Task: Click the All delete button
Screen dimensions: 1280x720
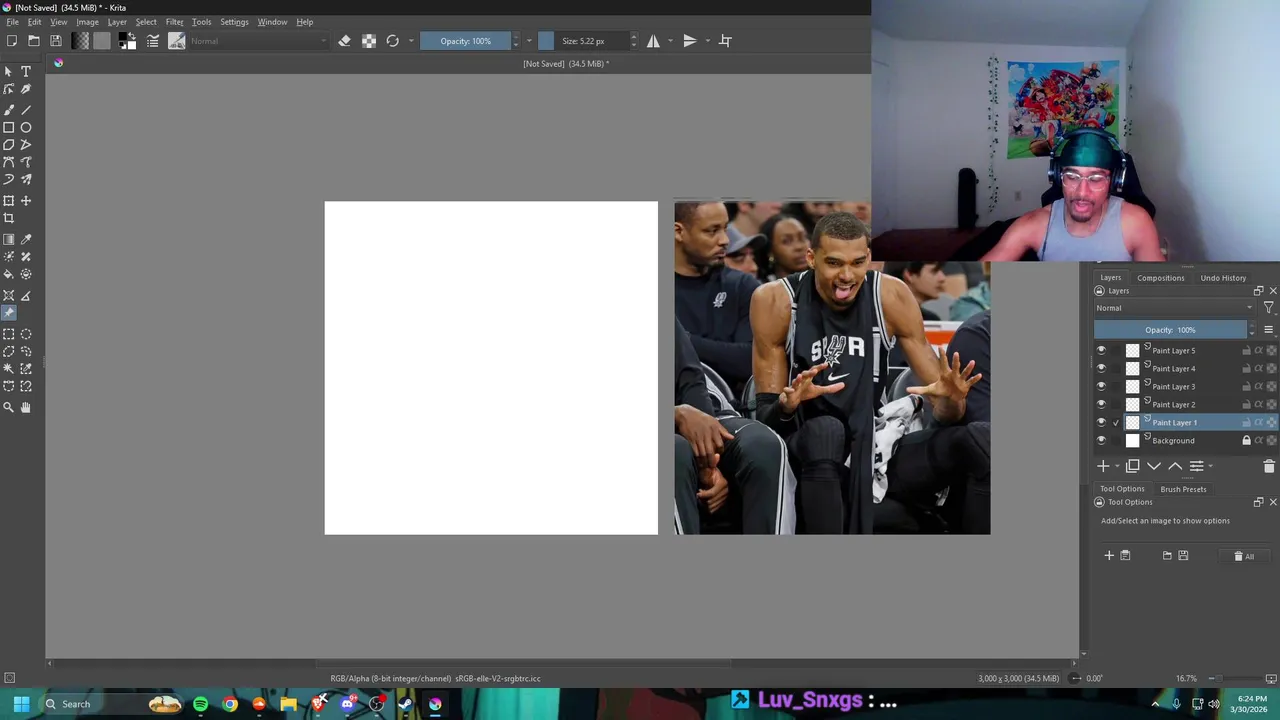Action: (x=1243, y=556)
